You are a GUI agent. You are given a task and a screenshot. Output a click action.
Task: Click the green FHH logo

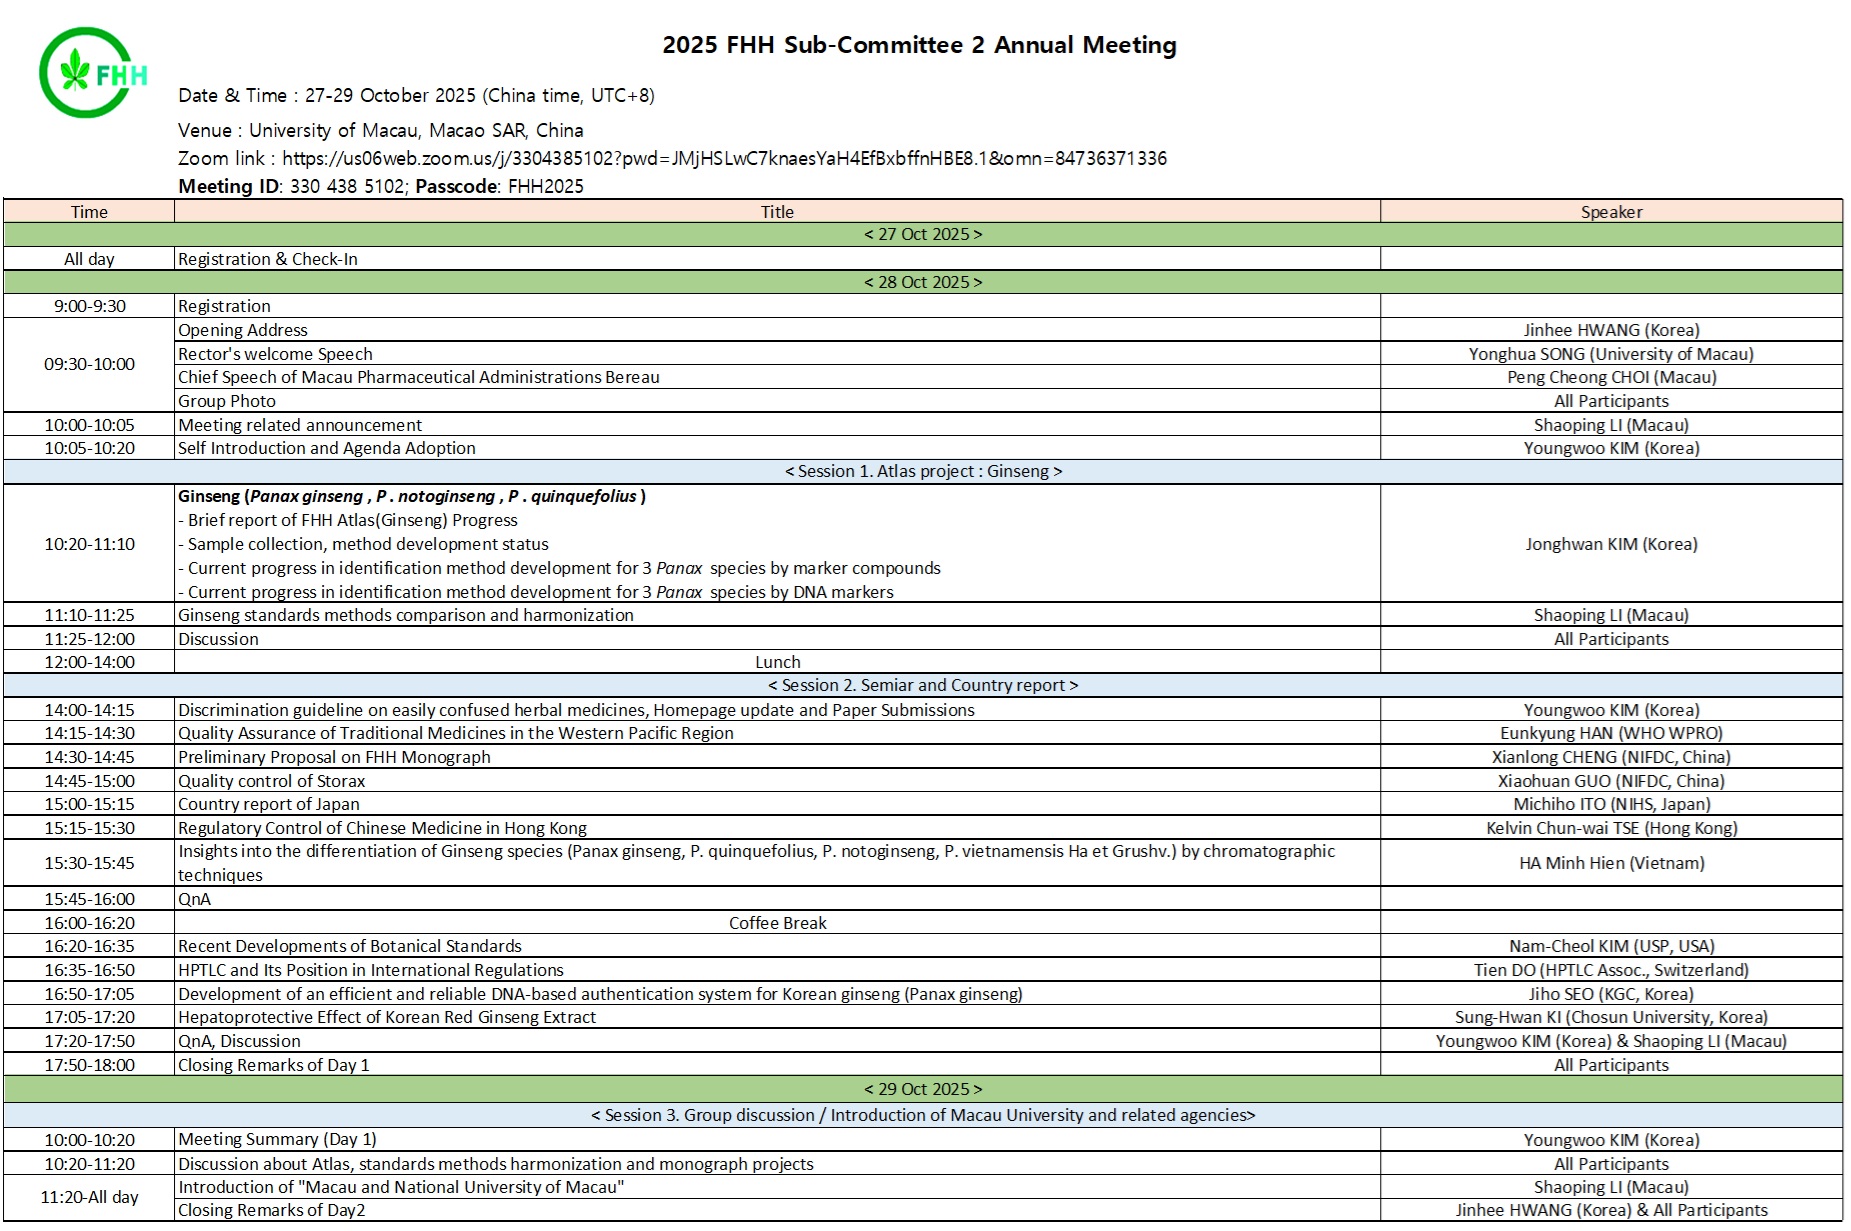[x=92, y=73]
